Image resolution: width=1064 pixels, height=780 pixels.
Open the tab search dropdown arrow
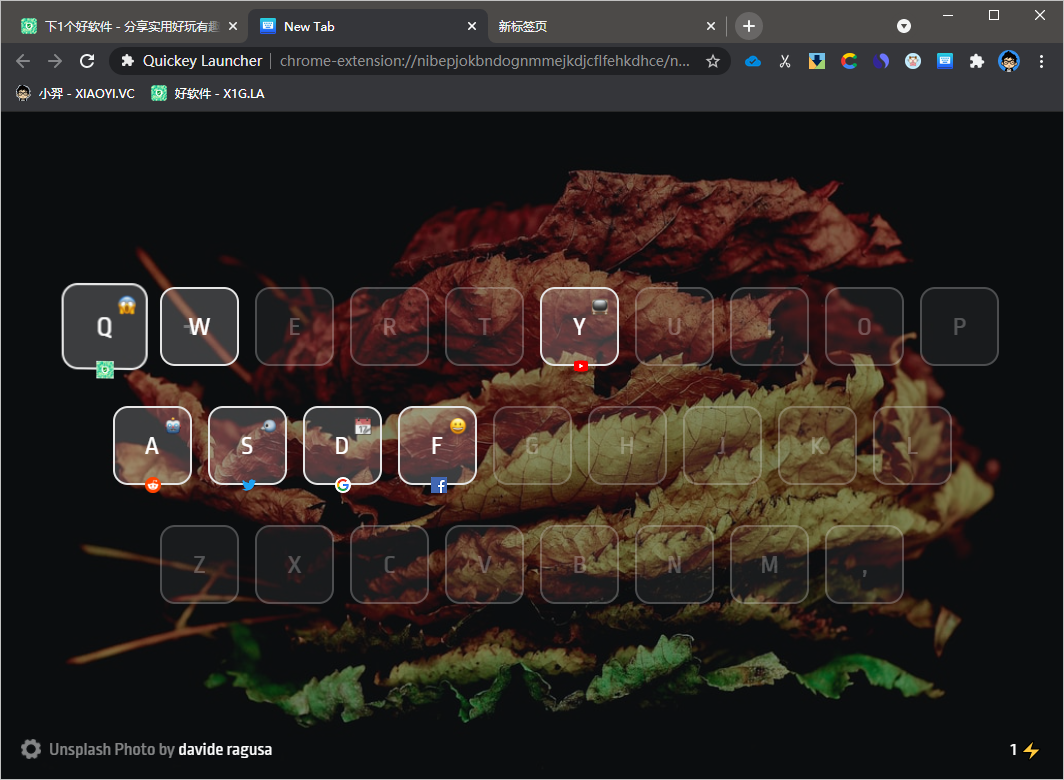[x=904, y=26]
